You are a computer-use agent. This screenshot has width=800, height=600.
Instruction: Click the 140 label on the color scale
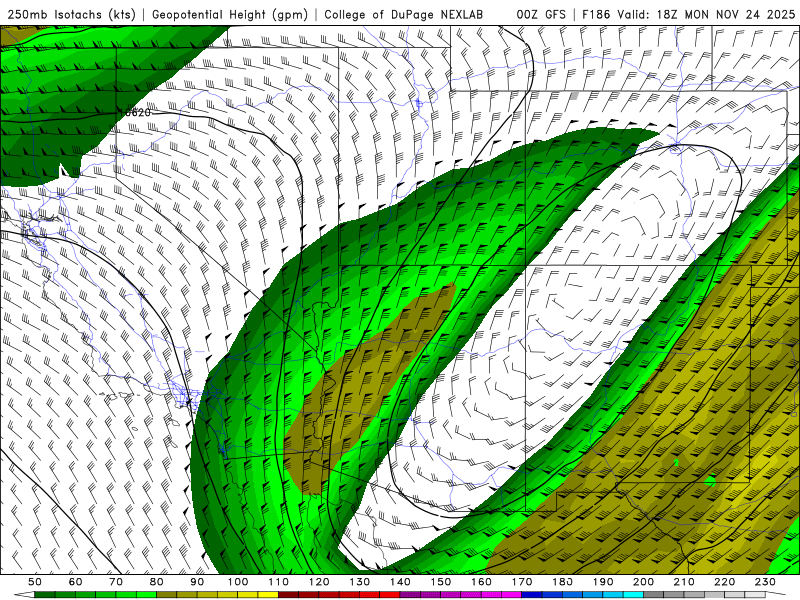(400, 582)
